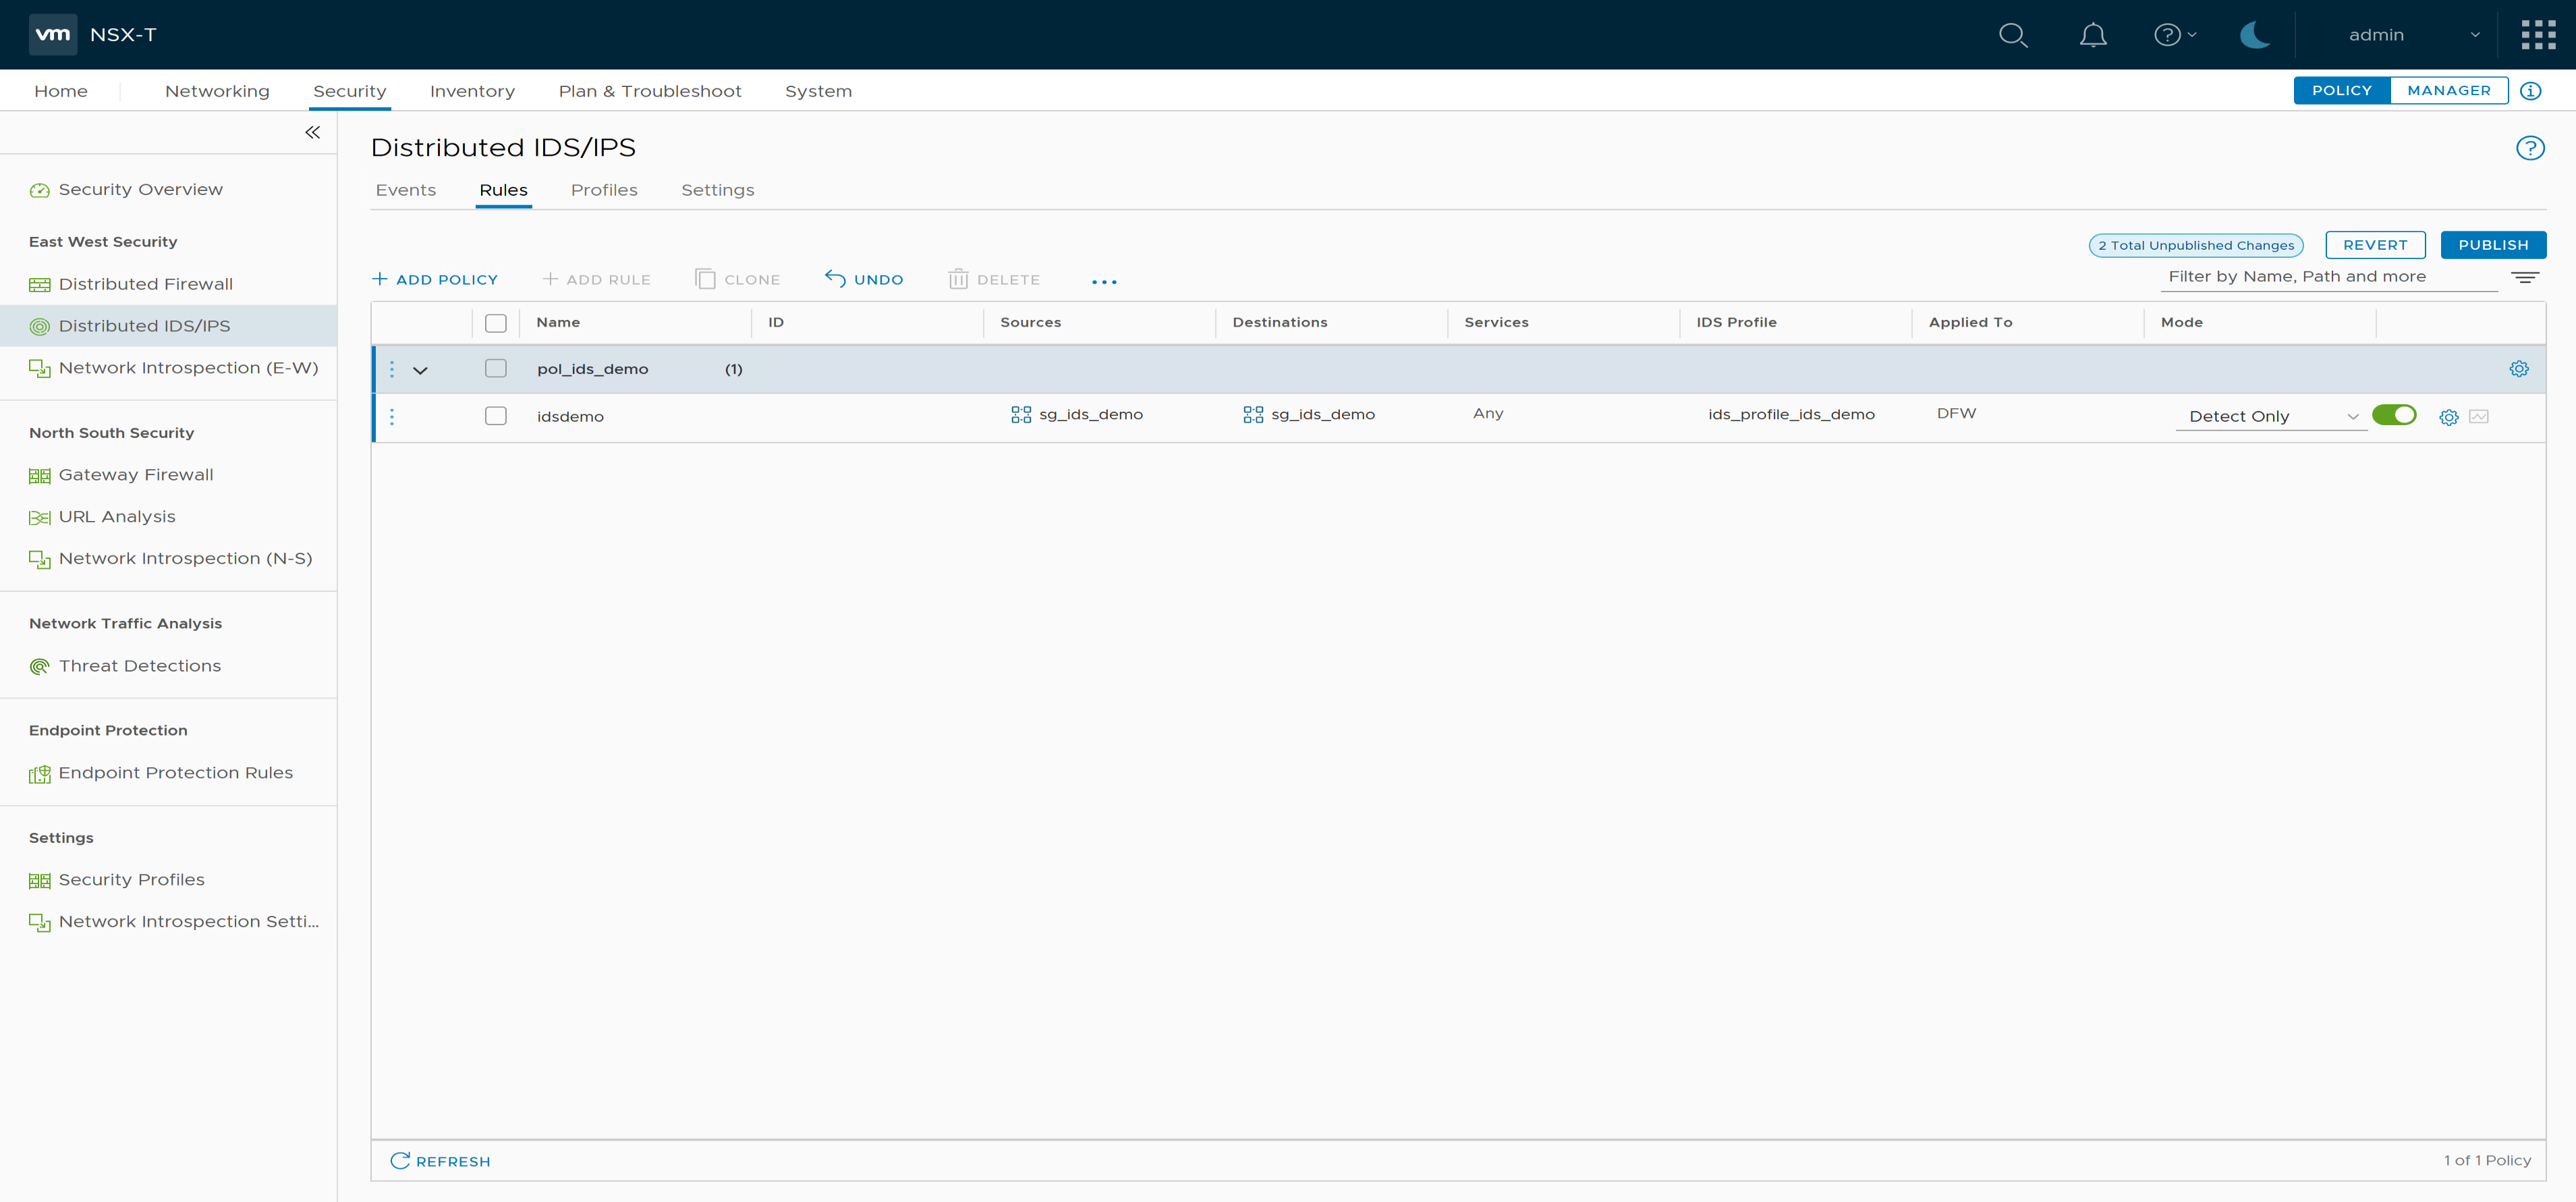Focus the Filter by Name, Path field
2576x1202 pixels.
2328,277
